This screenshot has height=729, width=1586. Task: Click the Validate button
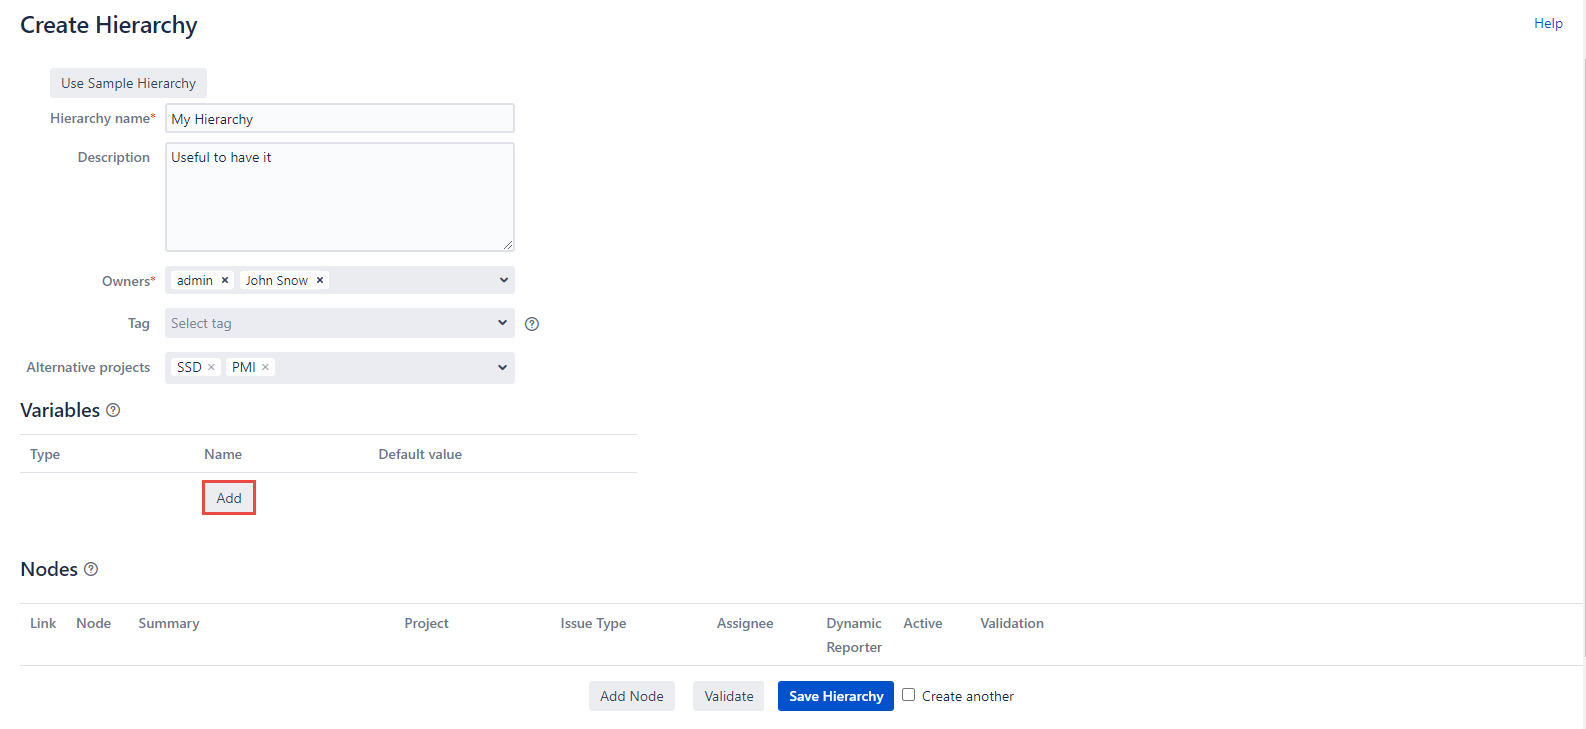[728, 696]
